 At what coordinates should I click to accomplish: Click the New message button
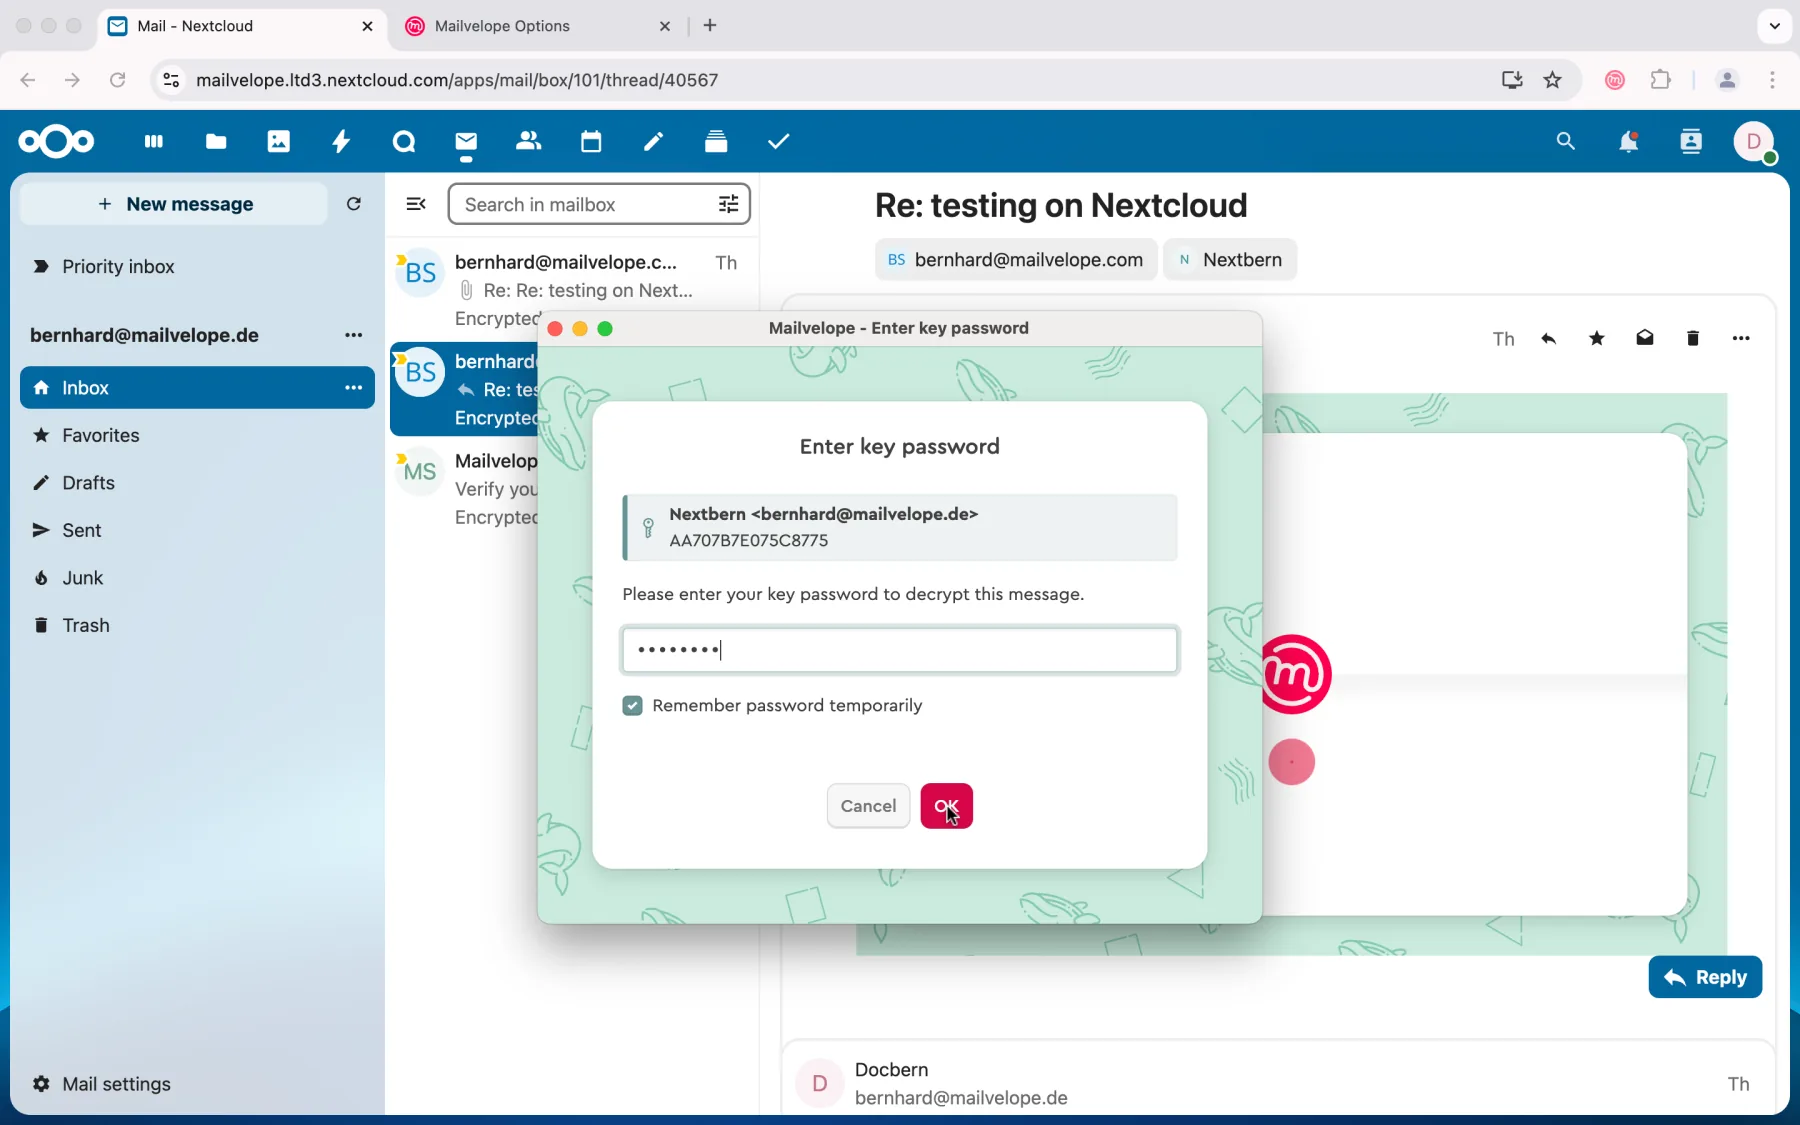174,204
